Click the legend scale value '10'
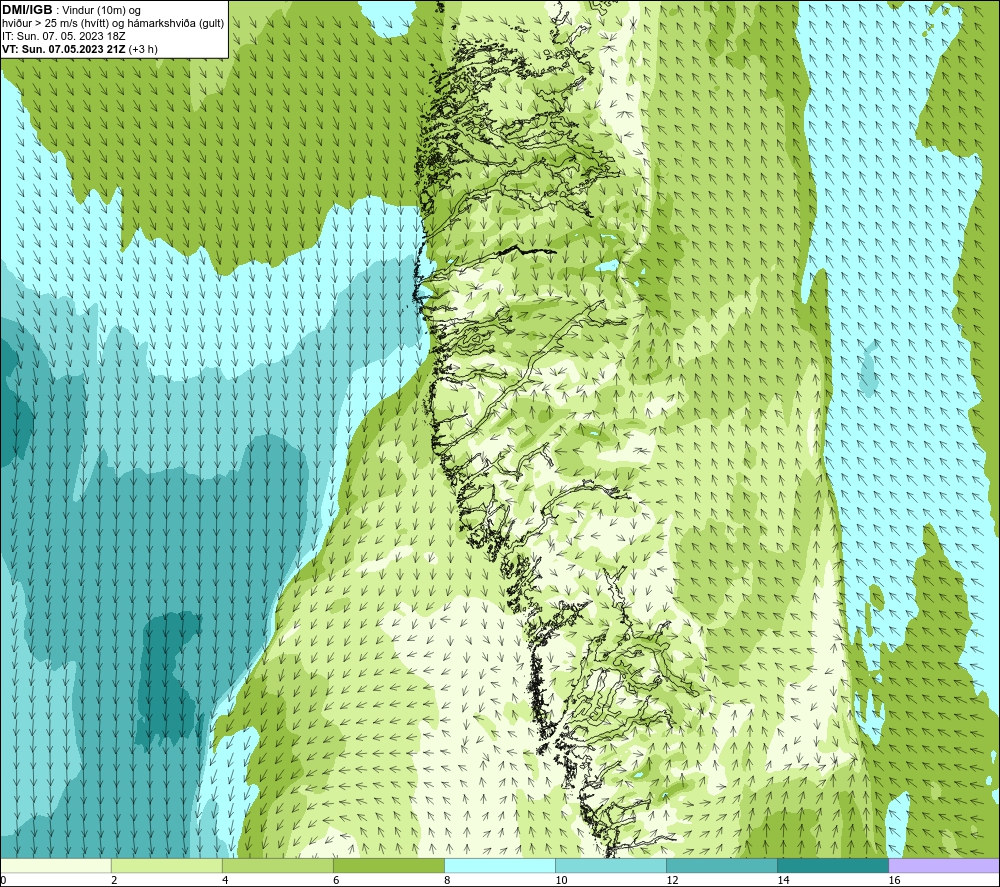The height and width of the screenshot is (887, 1000). point(561,880)
